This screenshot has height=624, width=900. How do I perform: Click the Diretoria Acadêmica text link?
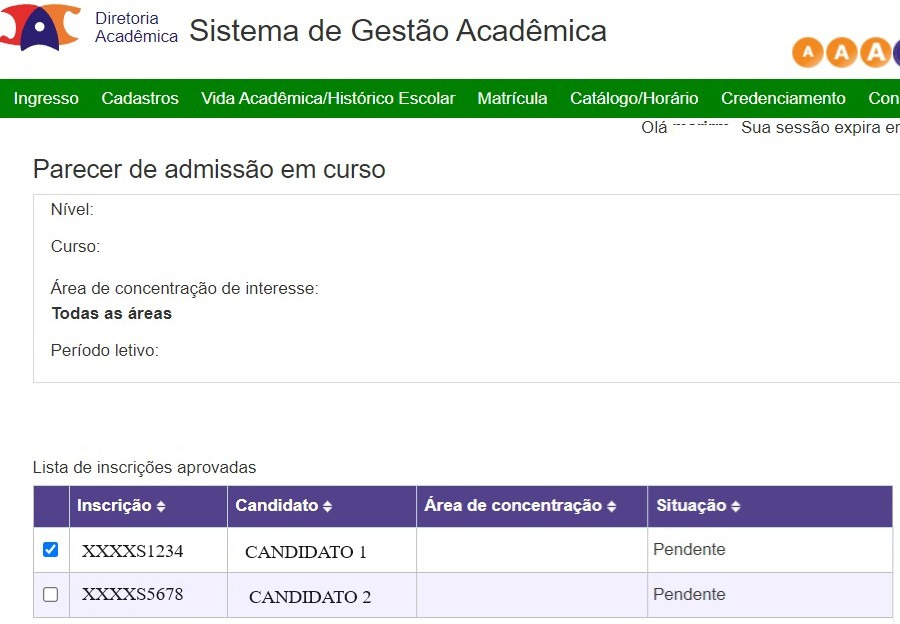coord(136,27)
